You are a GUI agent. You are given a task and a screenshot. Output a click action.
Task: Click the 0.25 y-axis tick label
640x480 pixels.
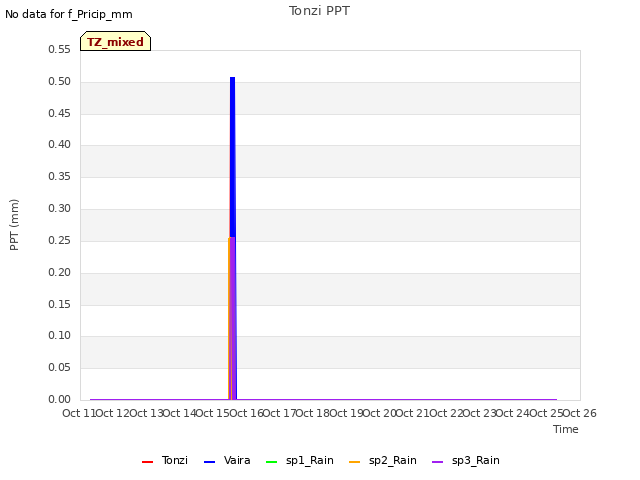[x=59, y=240]
